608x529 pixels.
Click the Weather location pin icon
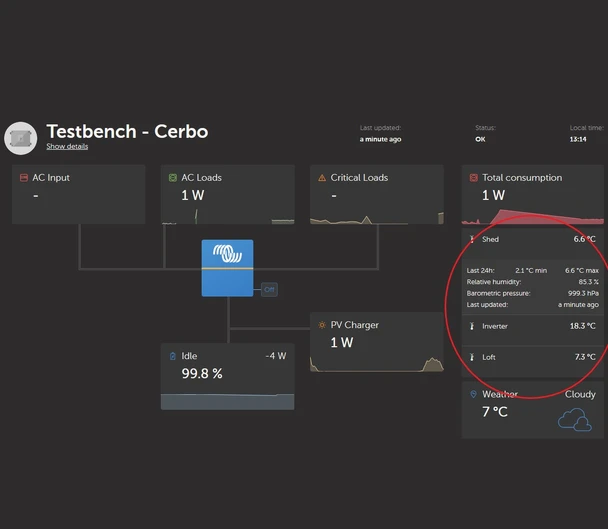(x=473, y=394)
